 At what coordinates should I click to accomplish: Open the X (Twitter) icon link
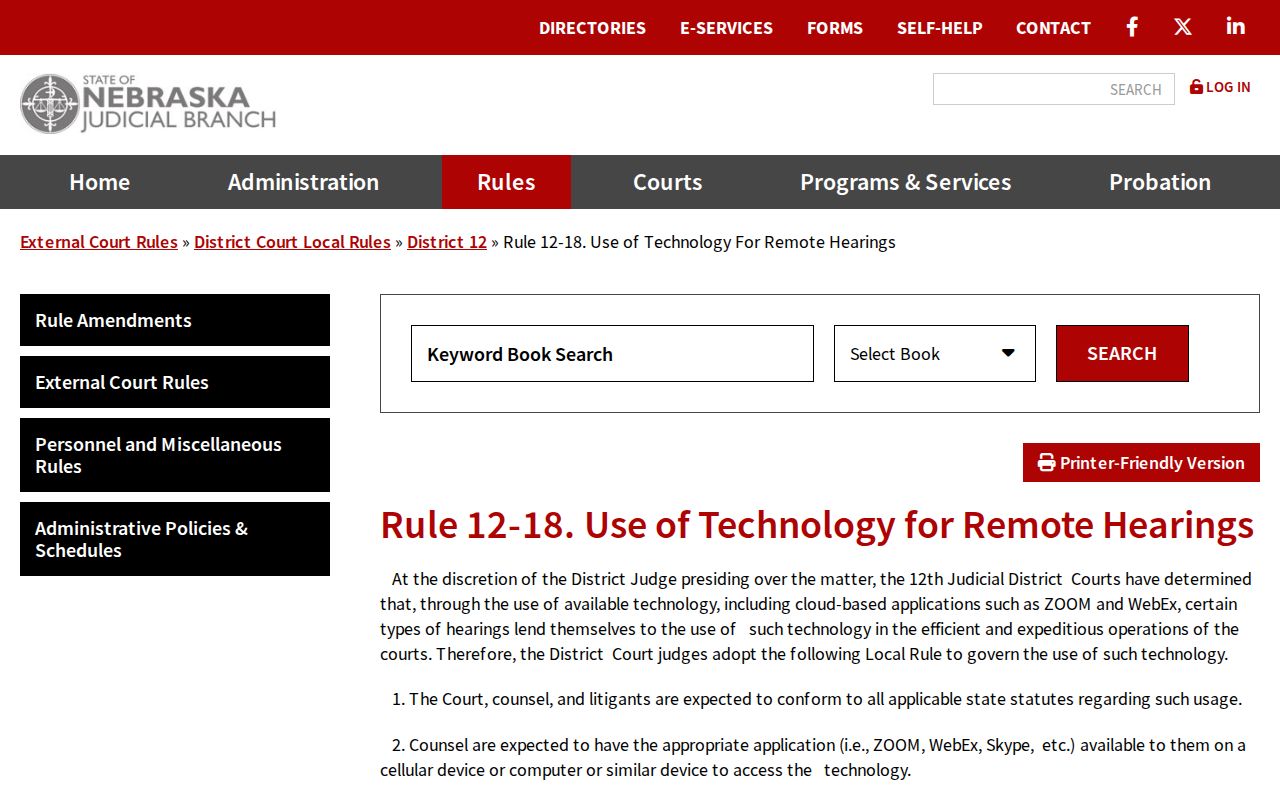point(1183,27)
